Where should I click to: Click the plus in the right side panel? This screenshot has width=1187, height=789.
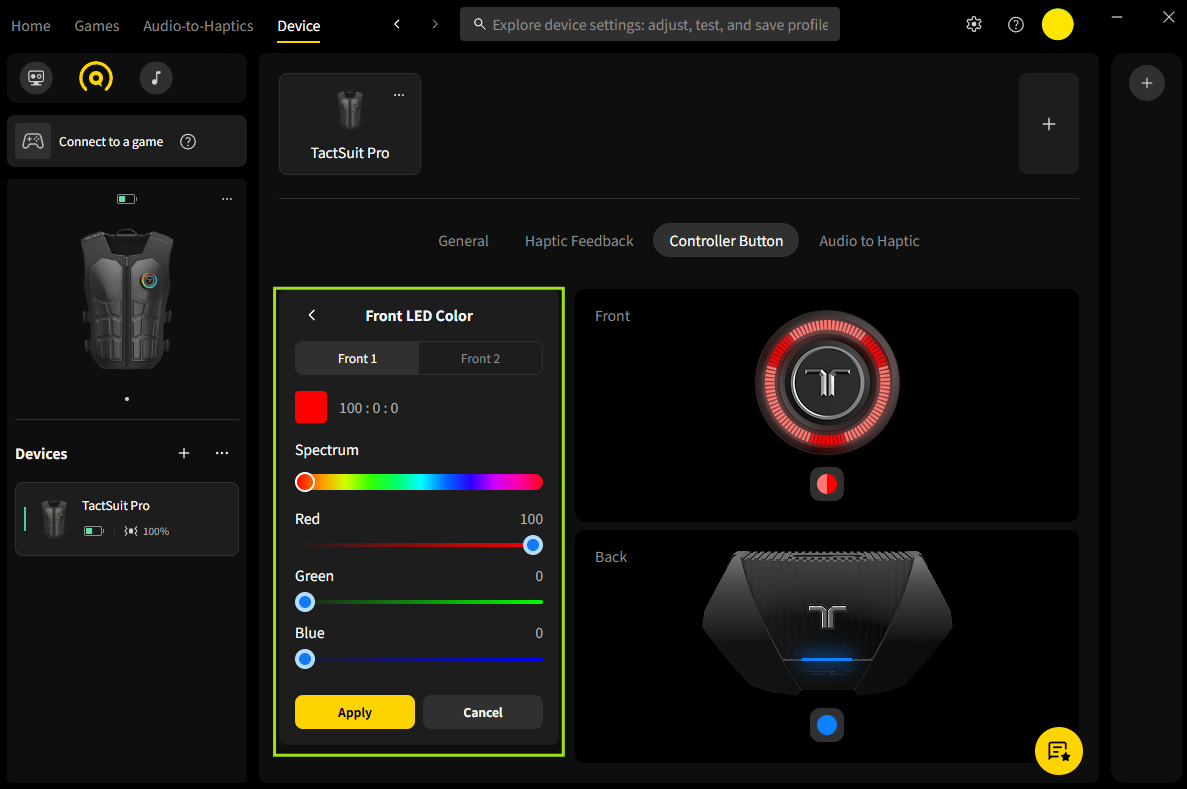(x=1147, y=83)
